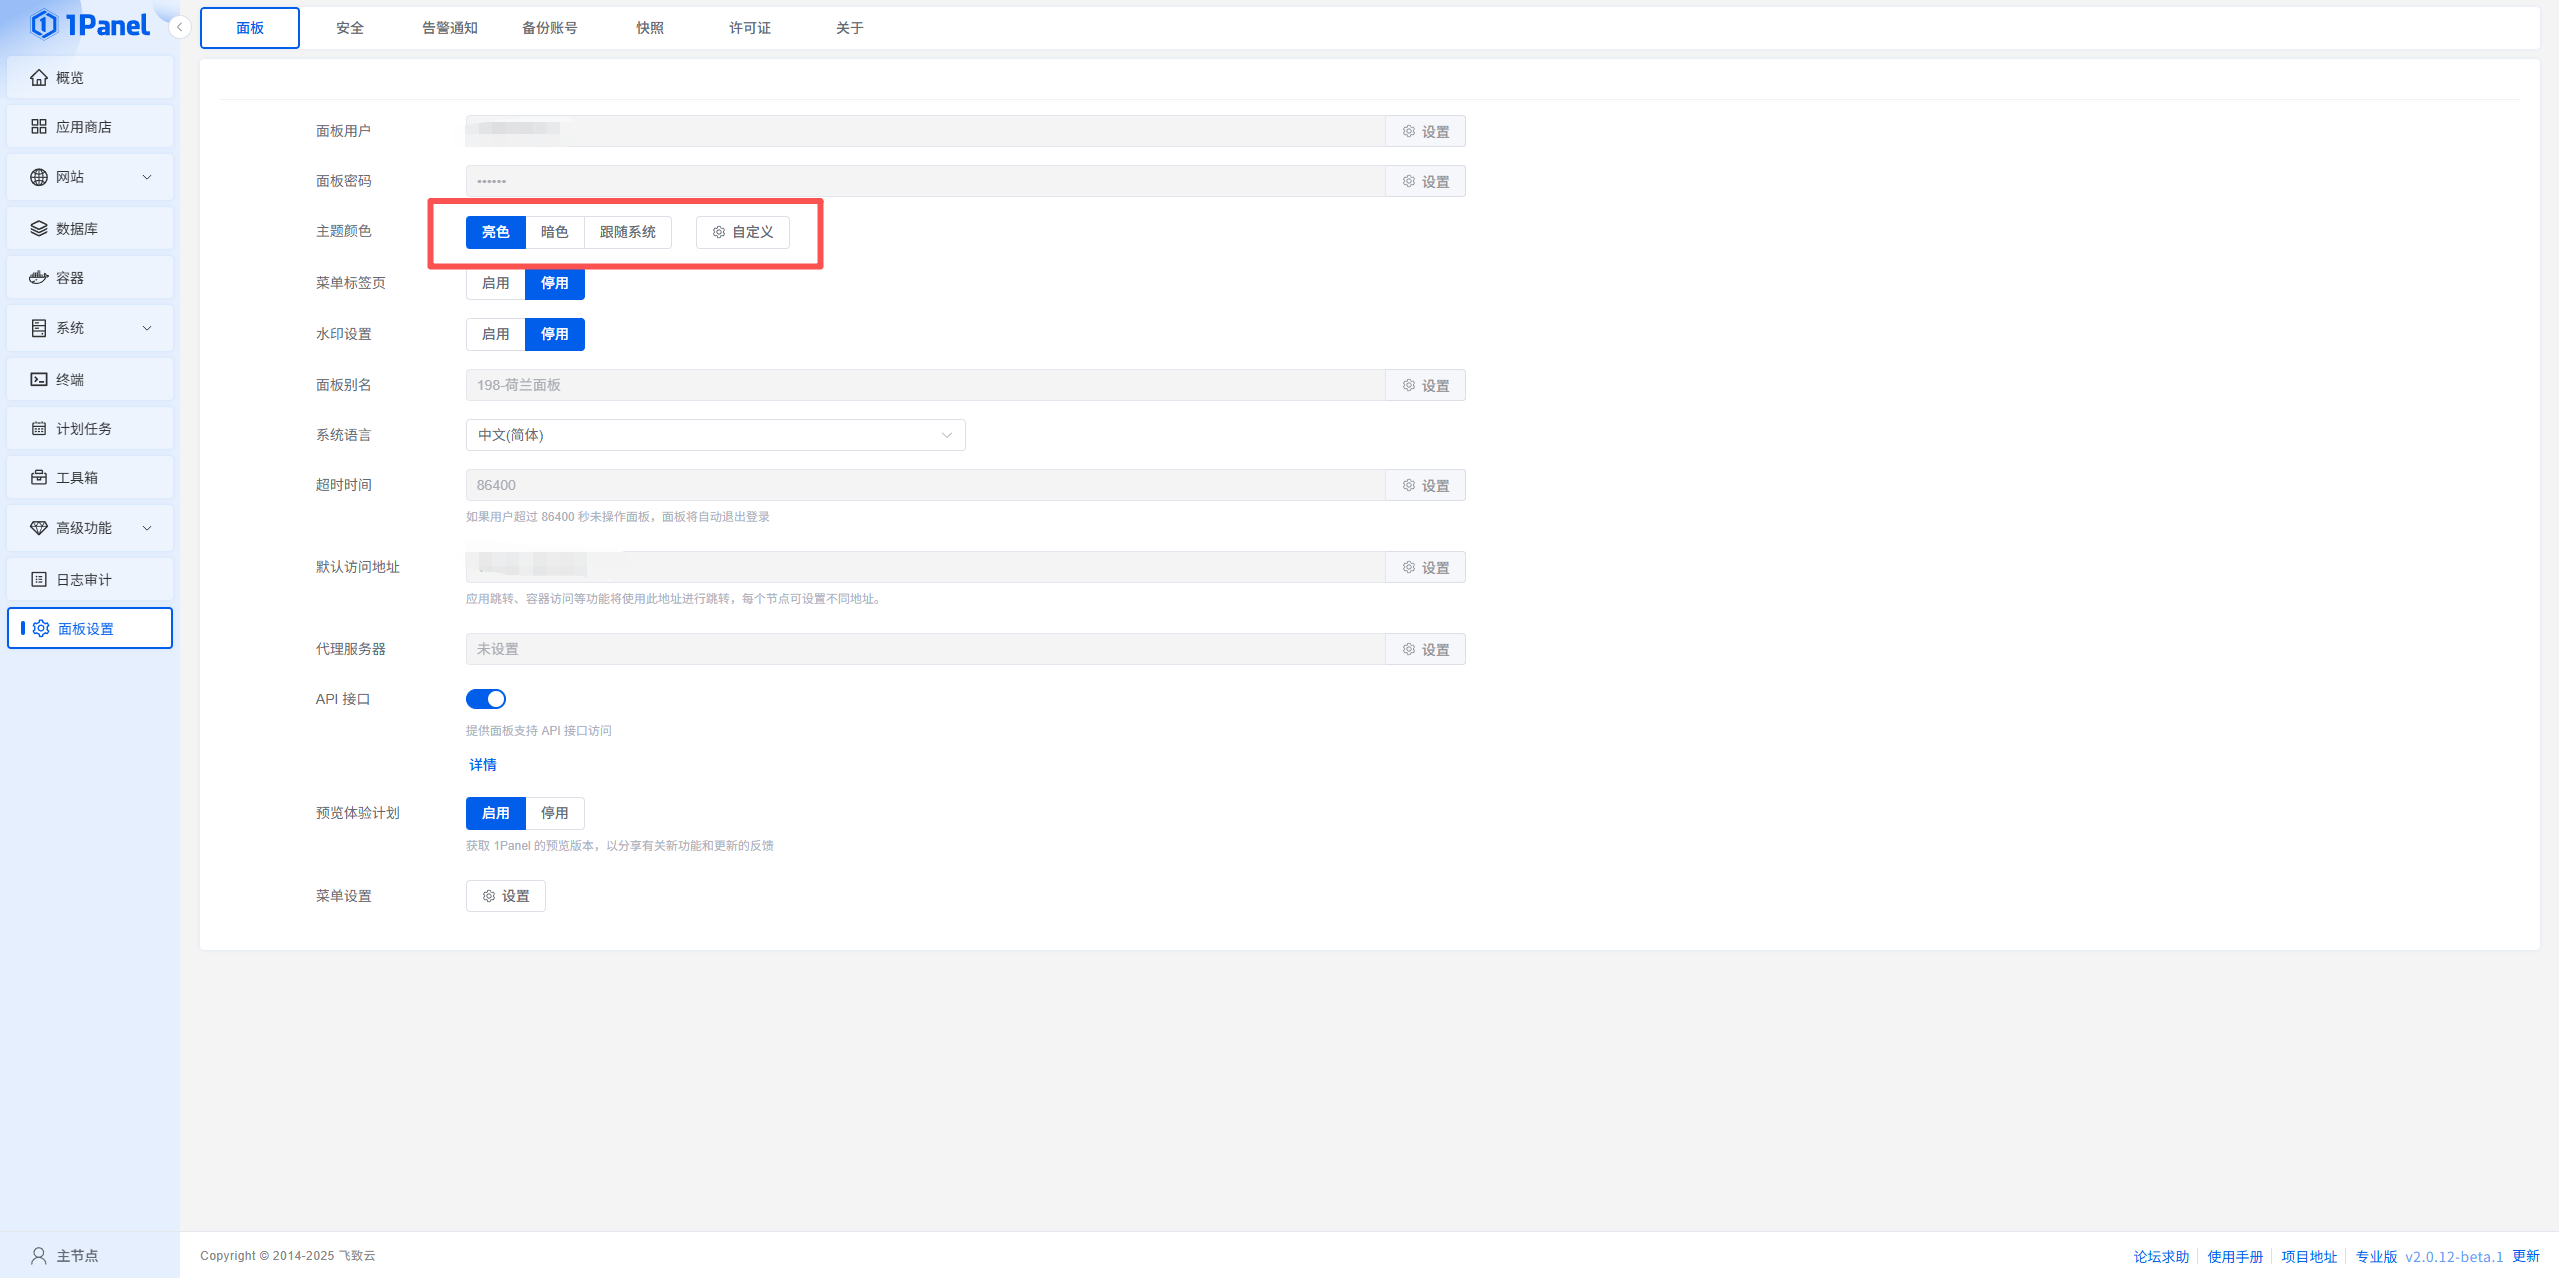The image size is (2559, 1278).
Task: Select 暗色 theme option
Action: coord(554,232)
